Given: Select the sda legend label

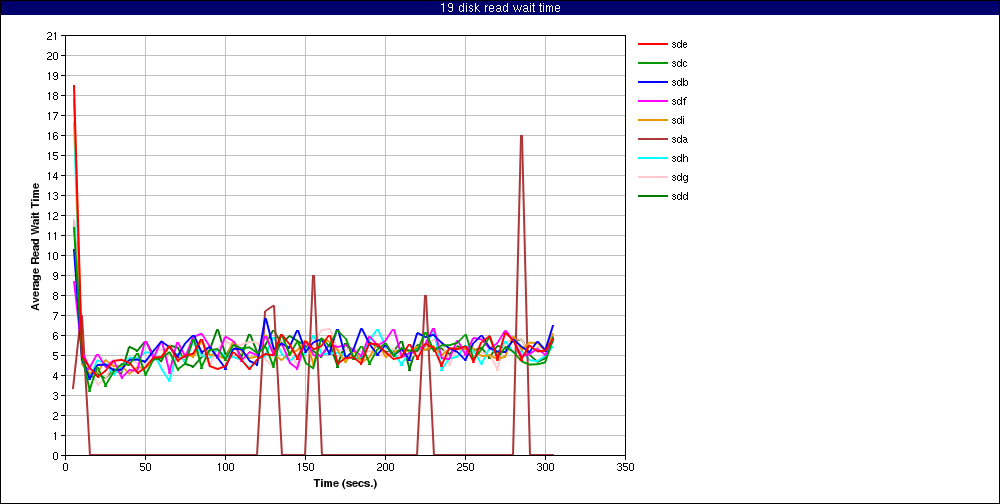Looking at the screenshot, I should click(679, 139).
